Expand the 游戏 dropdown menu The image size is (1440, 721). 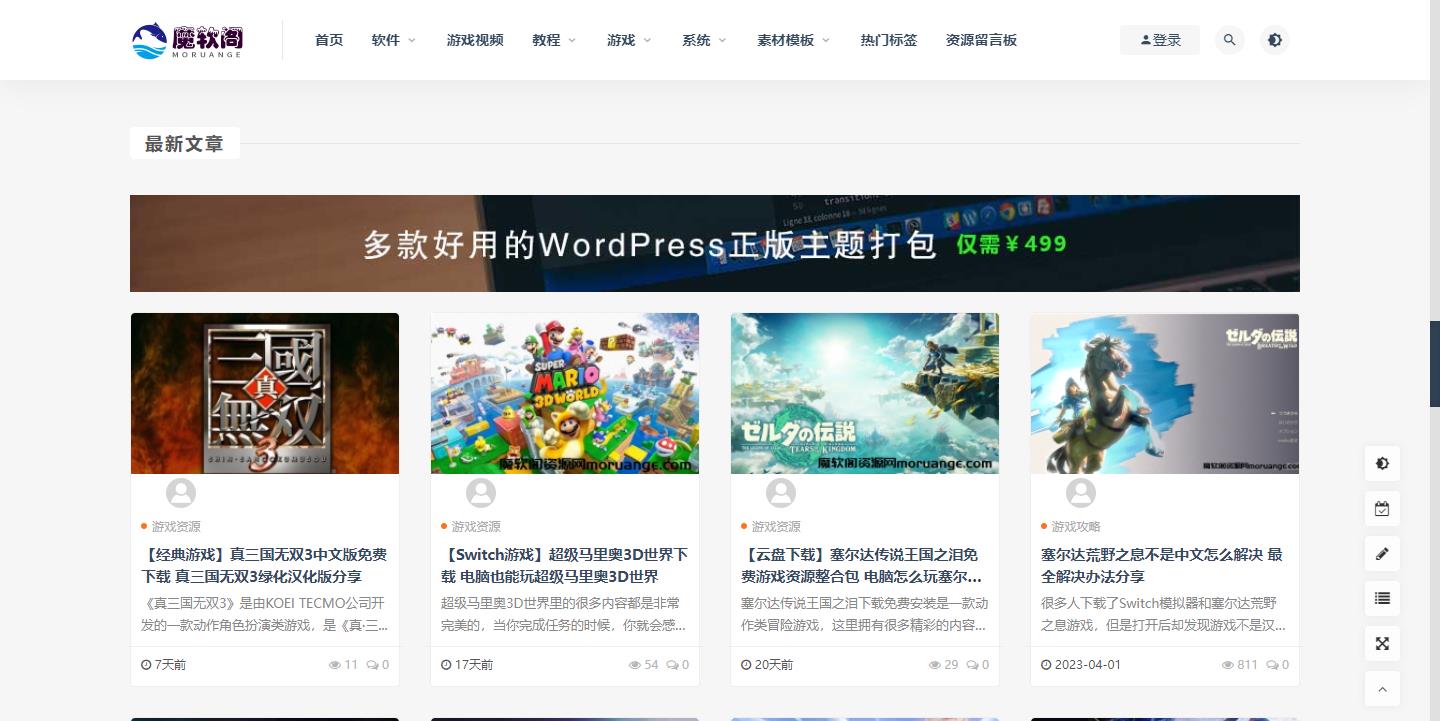pyautogui.click(x=629, y=40)
